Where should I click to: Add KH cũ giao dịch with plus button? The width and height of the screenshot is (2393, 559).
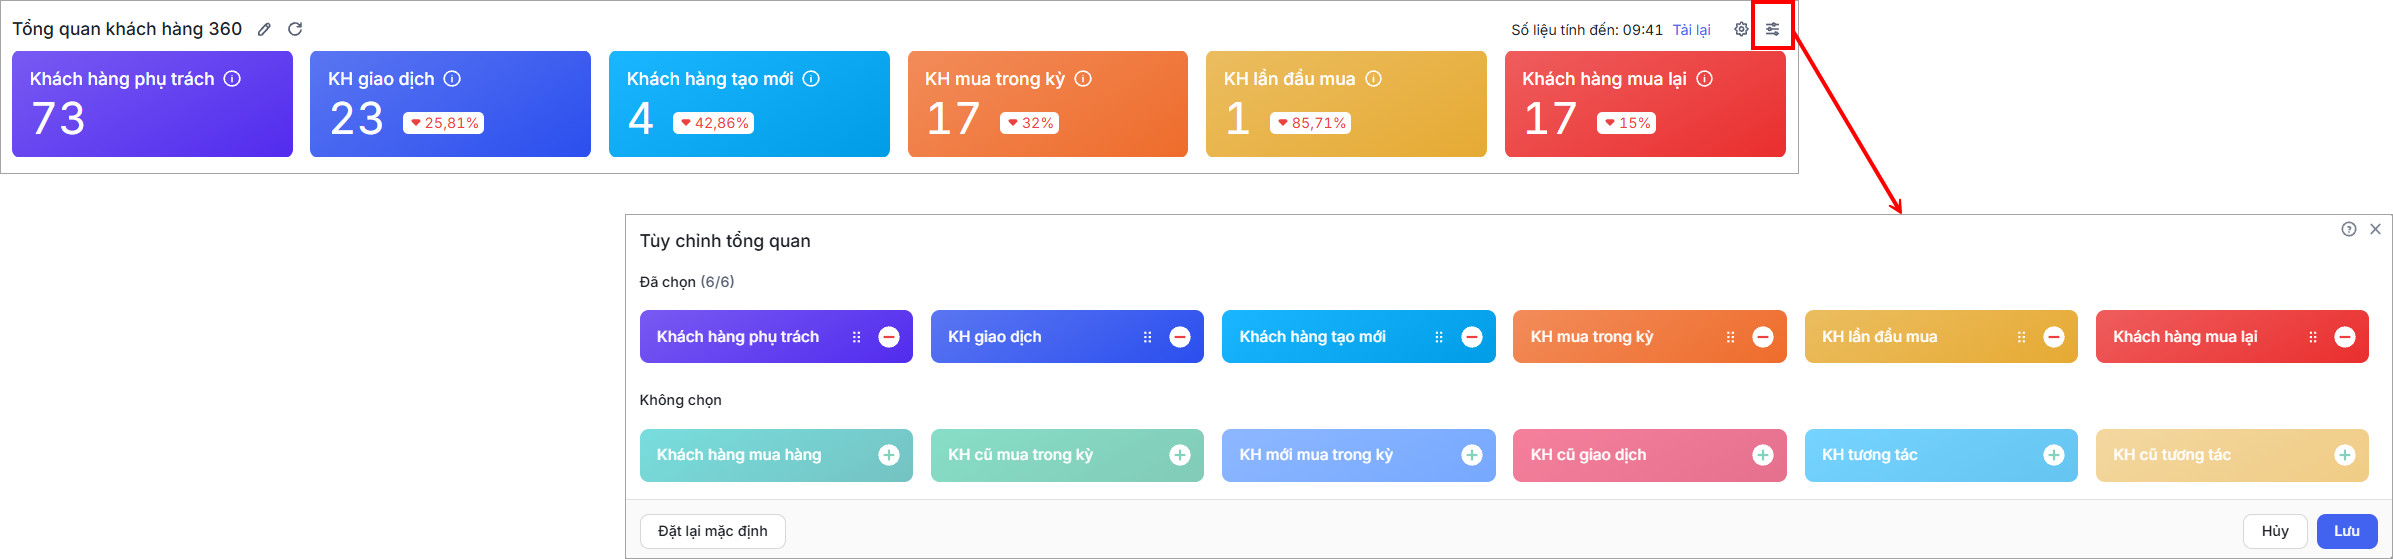pyautogui.click(x=1763, y=455)
